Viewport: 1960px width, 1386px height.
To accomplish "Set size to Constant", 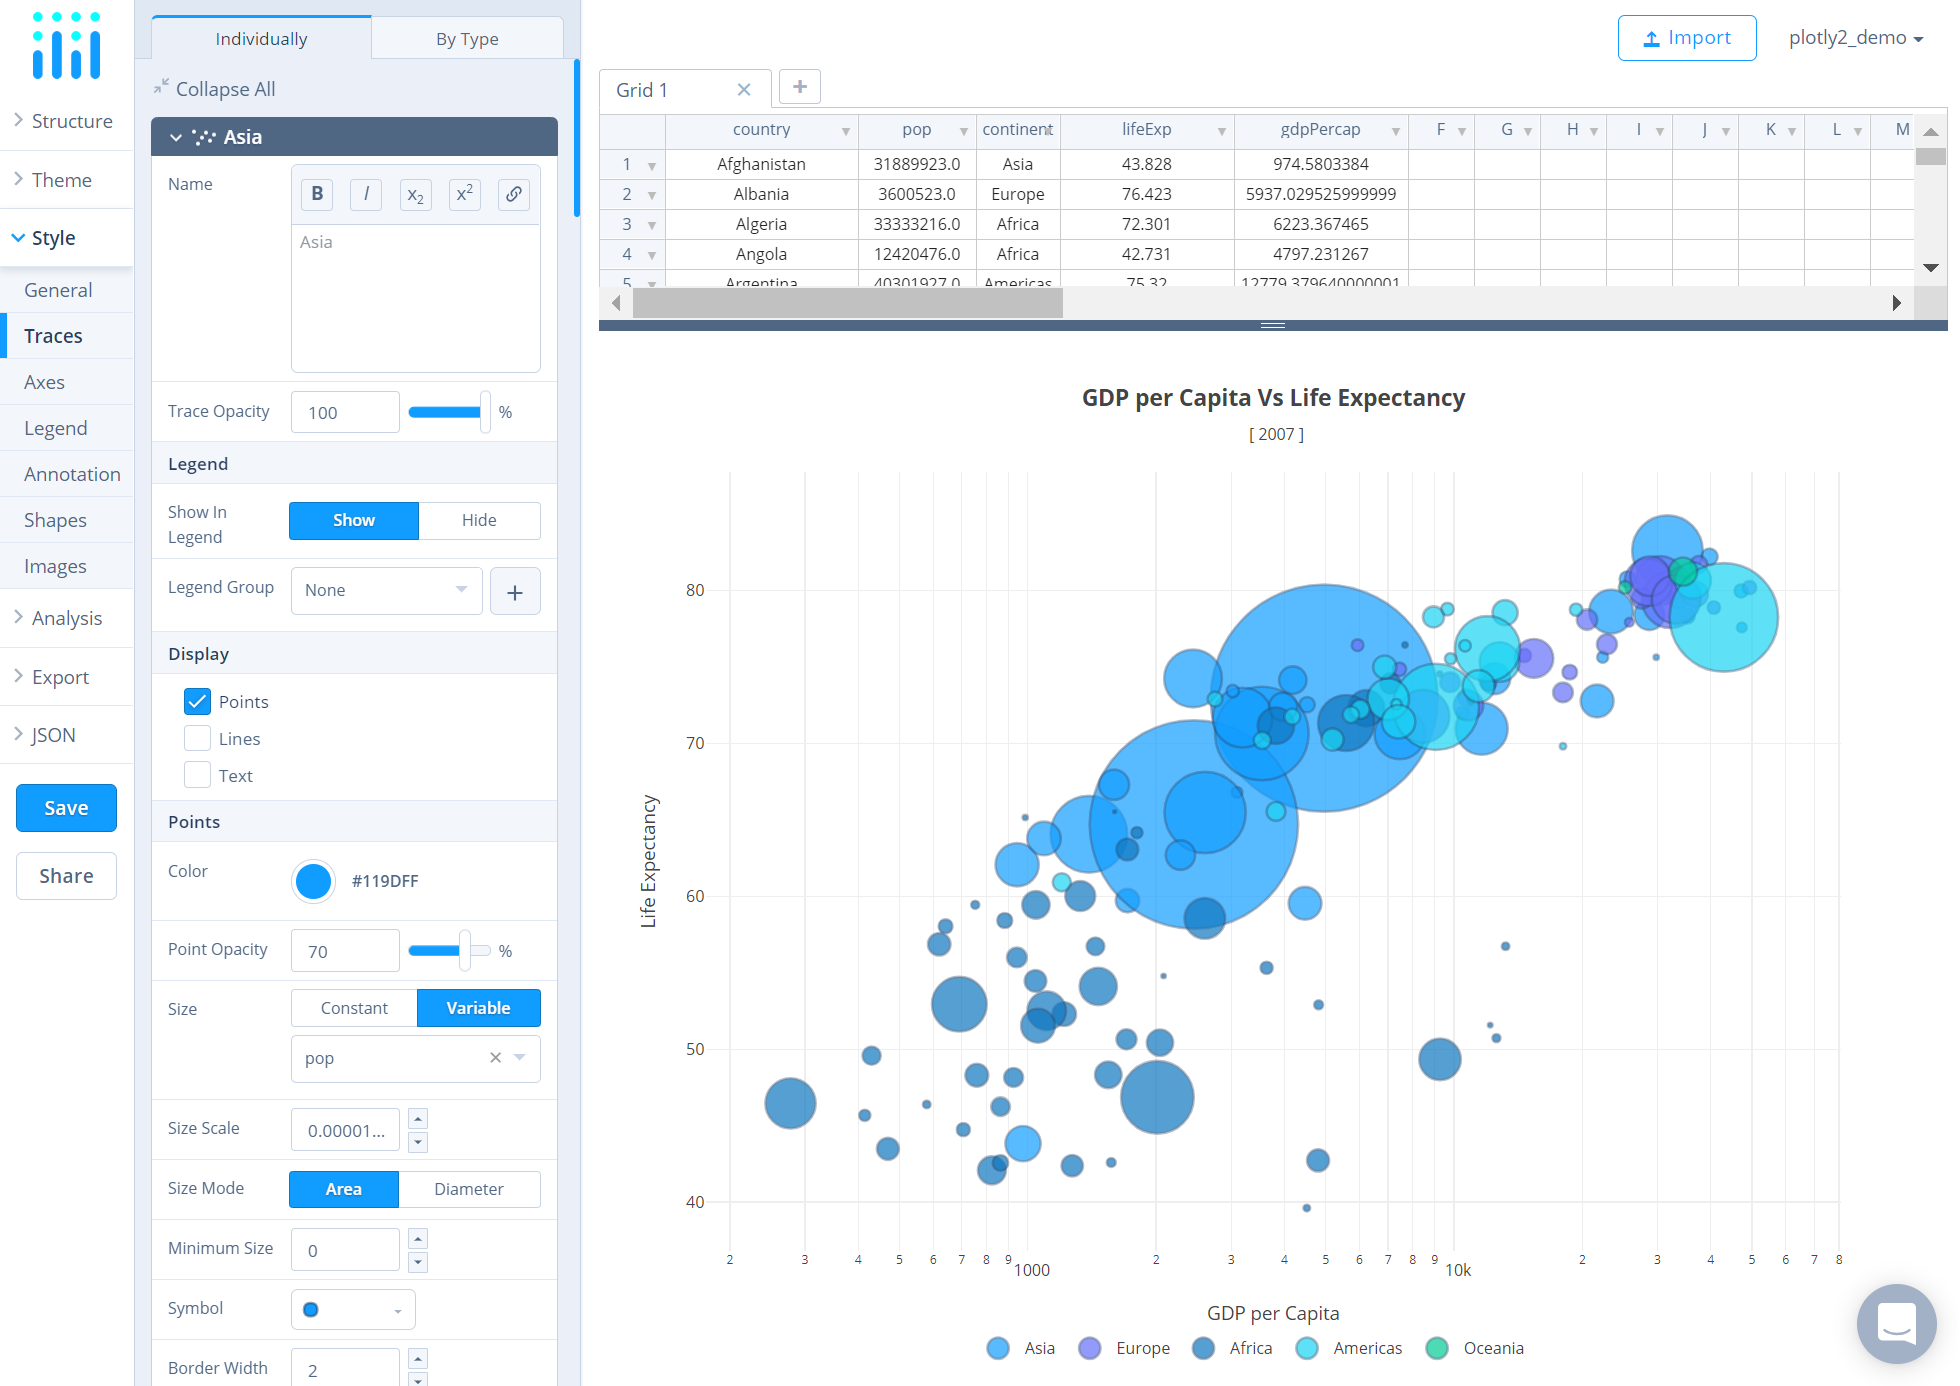I will point(354,1008).
